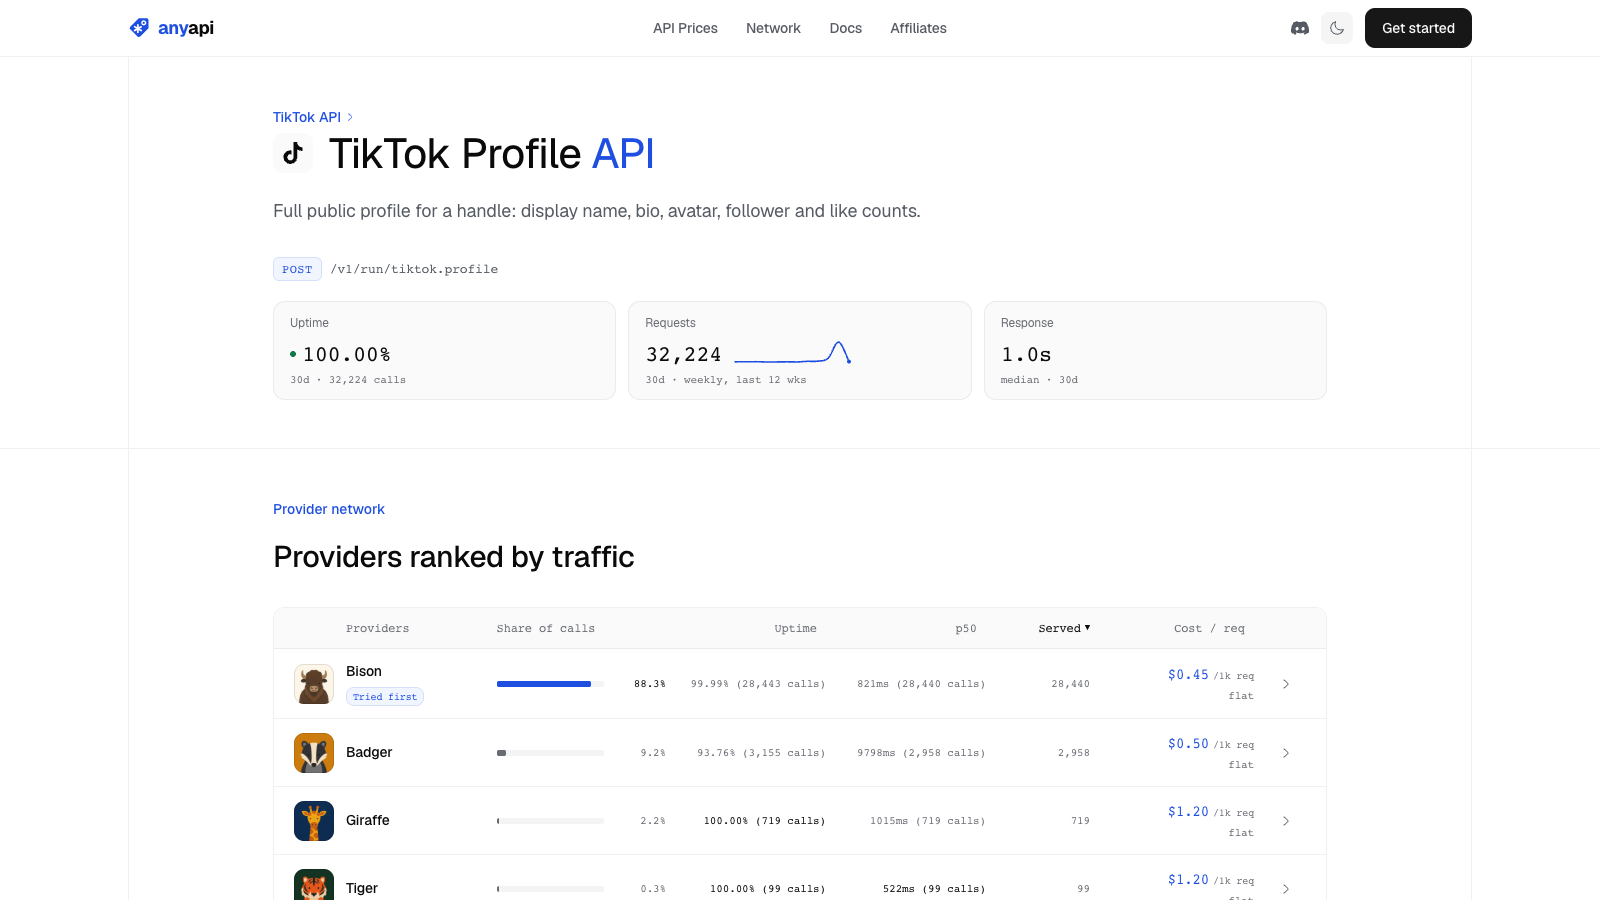The width and height of the screenshot is (1600, 900).
Task: Click the 2,958 served value
Action: click(1074, 753)
